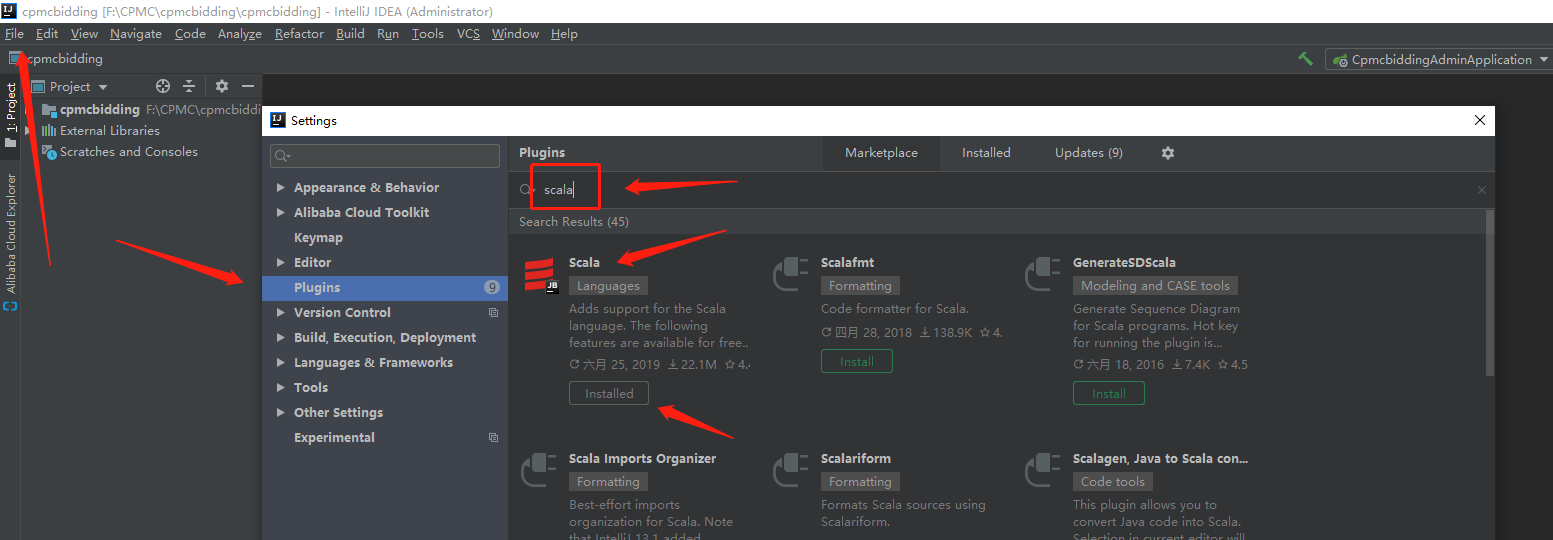Click the Scala Imports Organizer plugin icon
This screenshot has width=1553, height=540.
539,469
